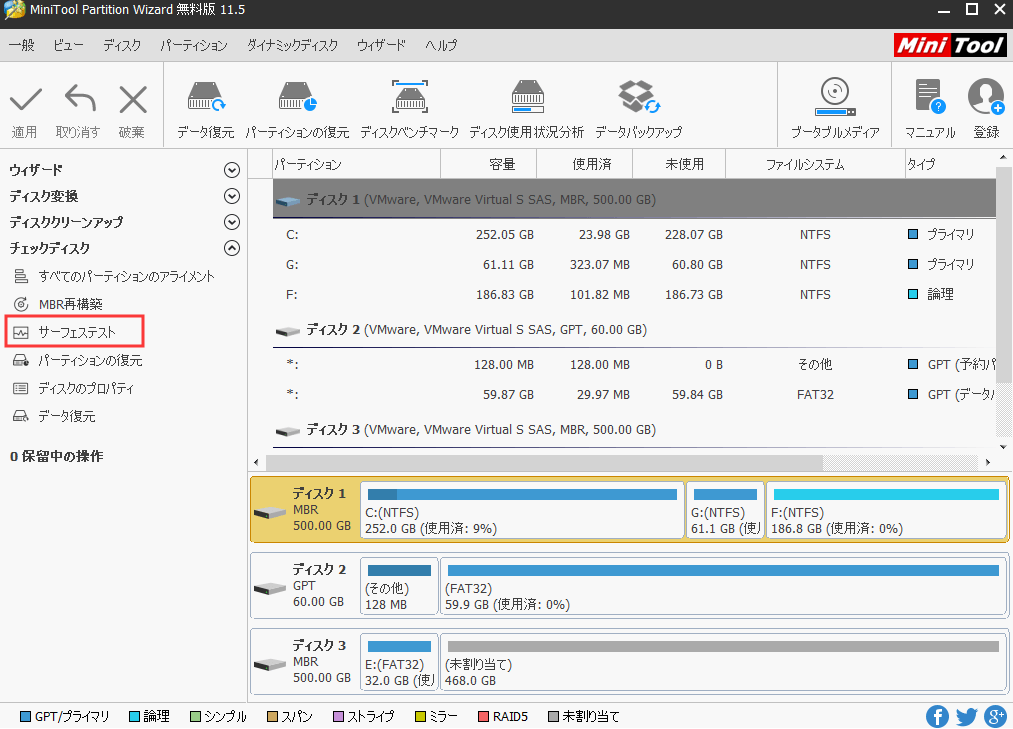Select Disk 2 icon in disk map
Screen dimensions: 1013x729
(270, 589)
